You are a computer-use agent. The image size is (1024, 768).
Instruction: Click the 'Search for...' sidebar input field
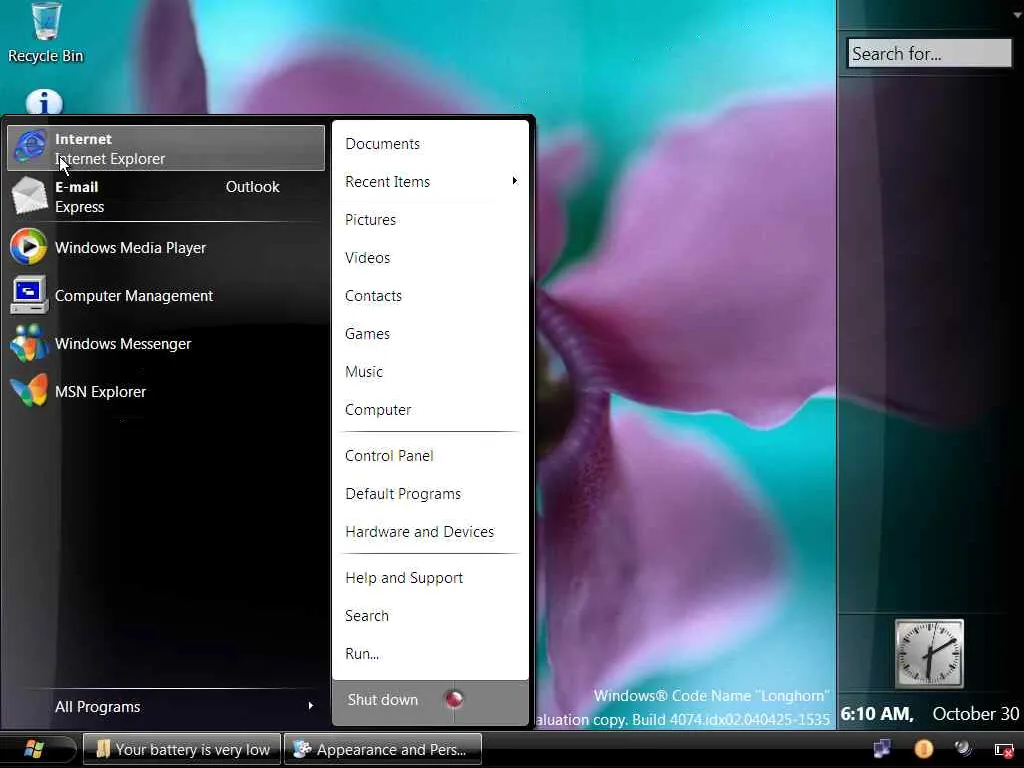click(x=929, y=54)
